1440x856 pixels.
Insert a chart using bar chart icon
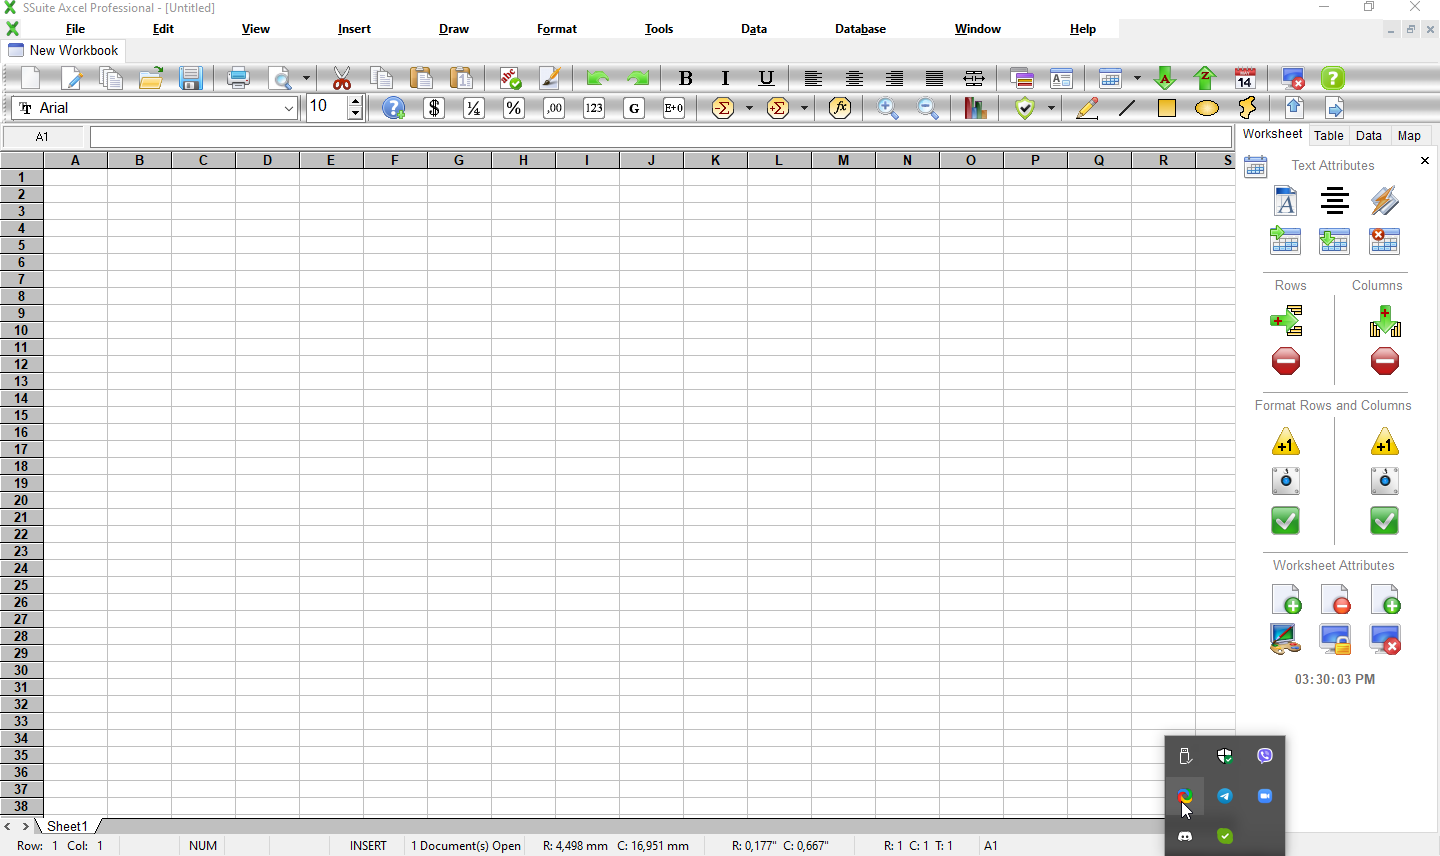click(x=975, y=108)
